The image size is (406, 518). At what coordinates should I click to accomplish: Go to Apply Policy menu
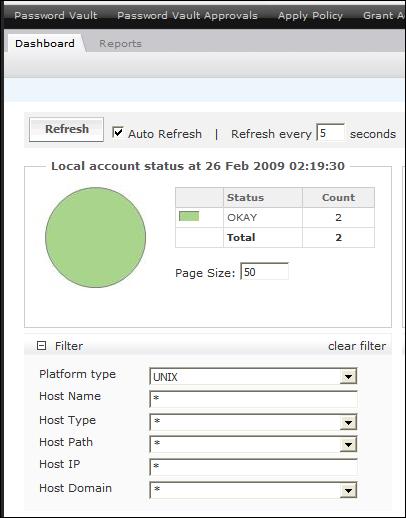pyautogui.click(x=310, y=16)
